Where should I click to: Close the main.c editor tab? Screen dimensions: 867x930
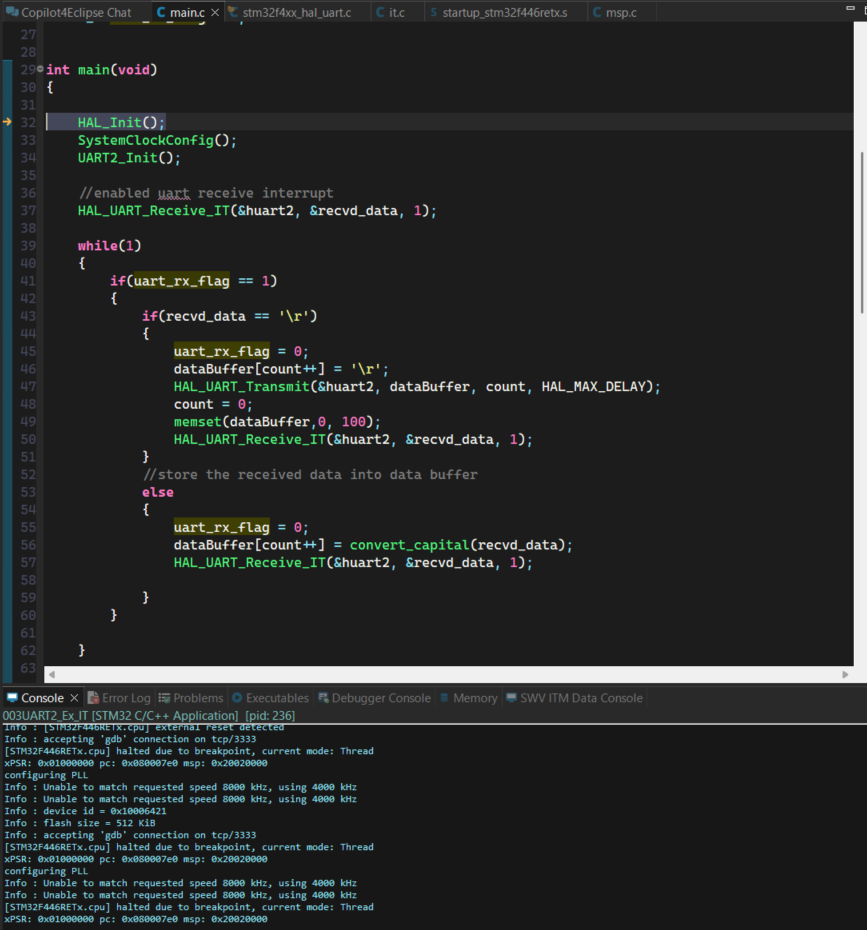[x=213, y=11]
